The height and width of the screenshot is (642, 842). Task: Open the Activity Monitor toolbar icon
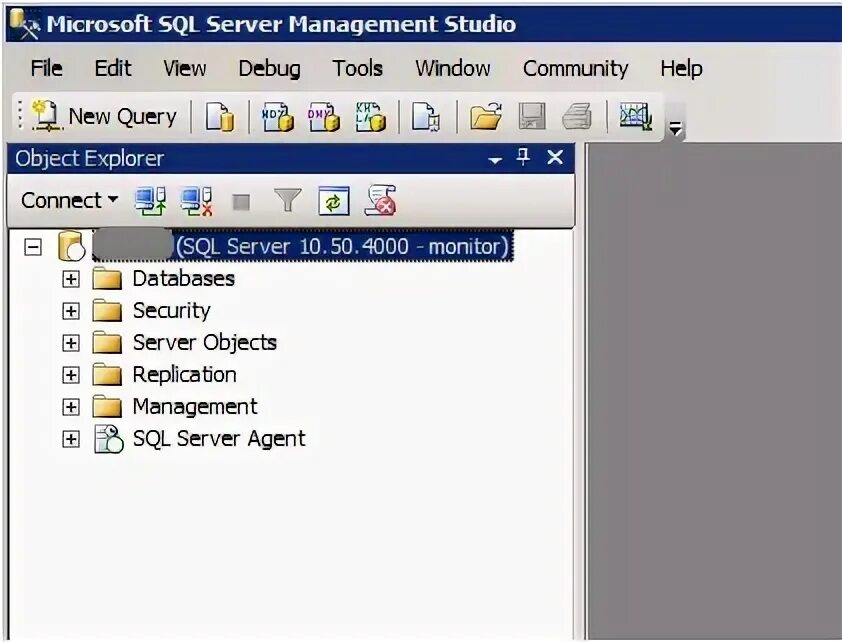tap(636, 116)
